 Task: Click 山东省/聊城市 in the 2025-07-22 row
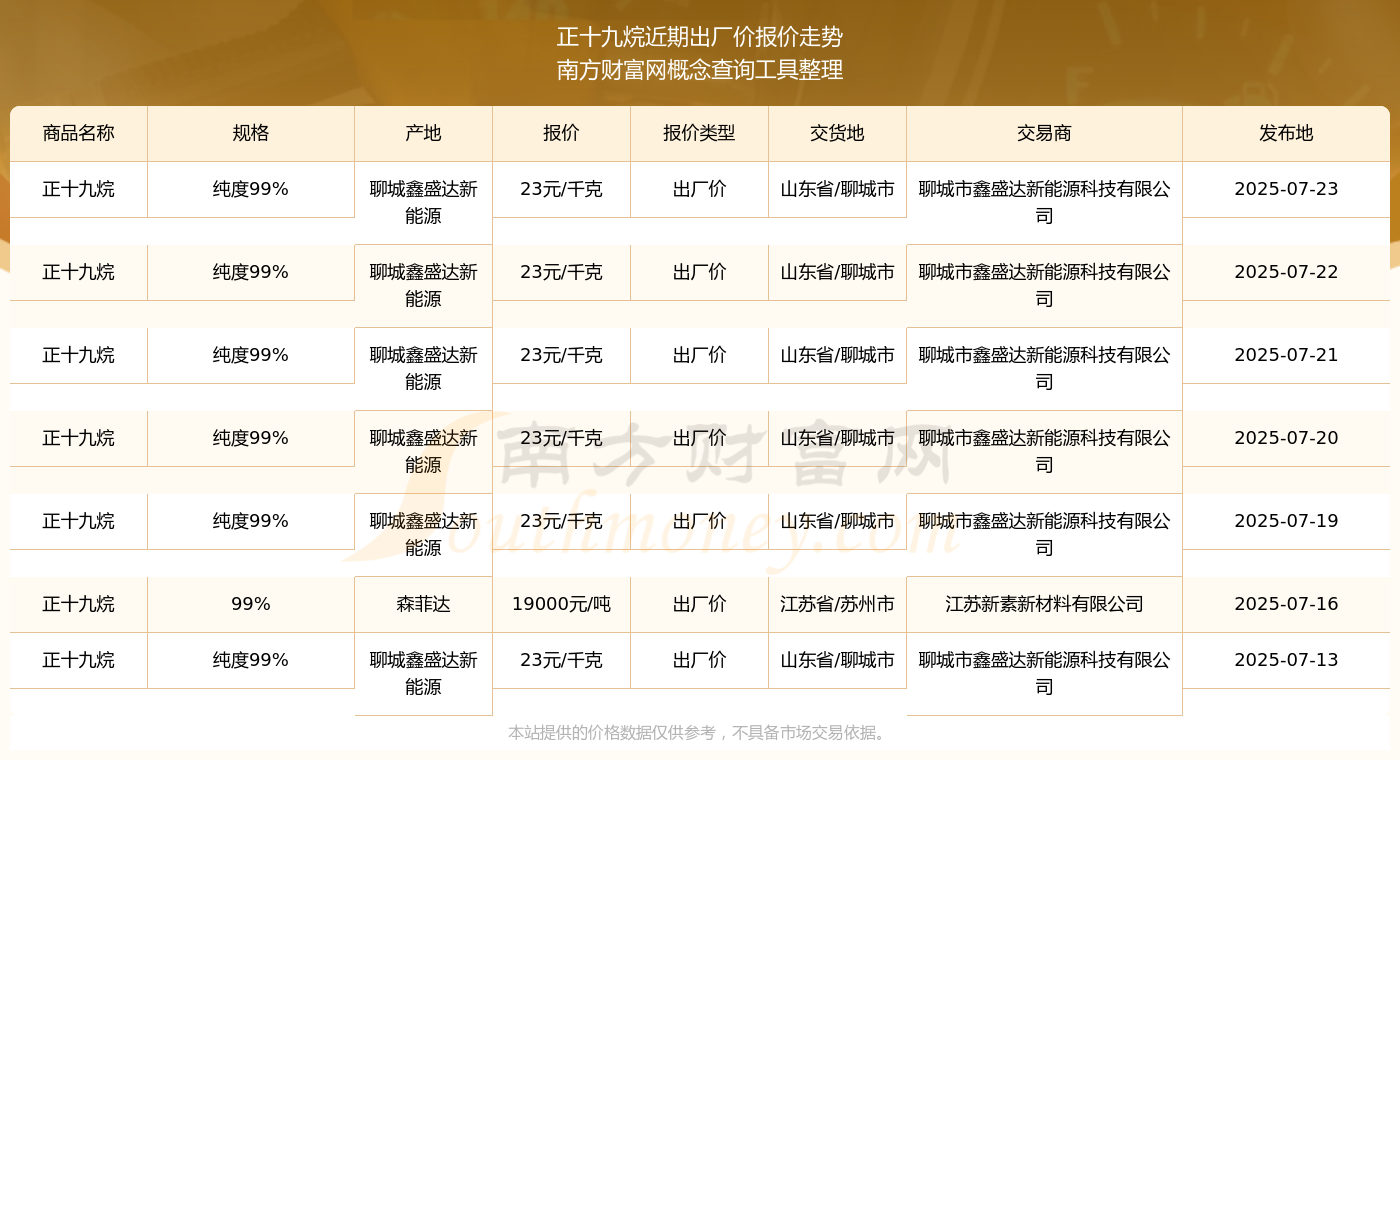point(838,272)
